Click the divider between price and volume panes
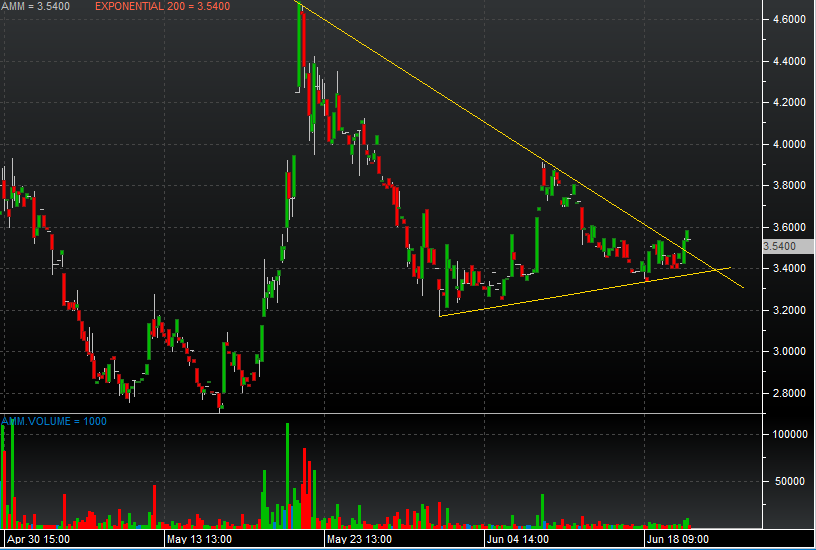 (x=380, y=413)
